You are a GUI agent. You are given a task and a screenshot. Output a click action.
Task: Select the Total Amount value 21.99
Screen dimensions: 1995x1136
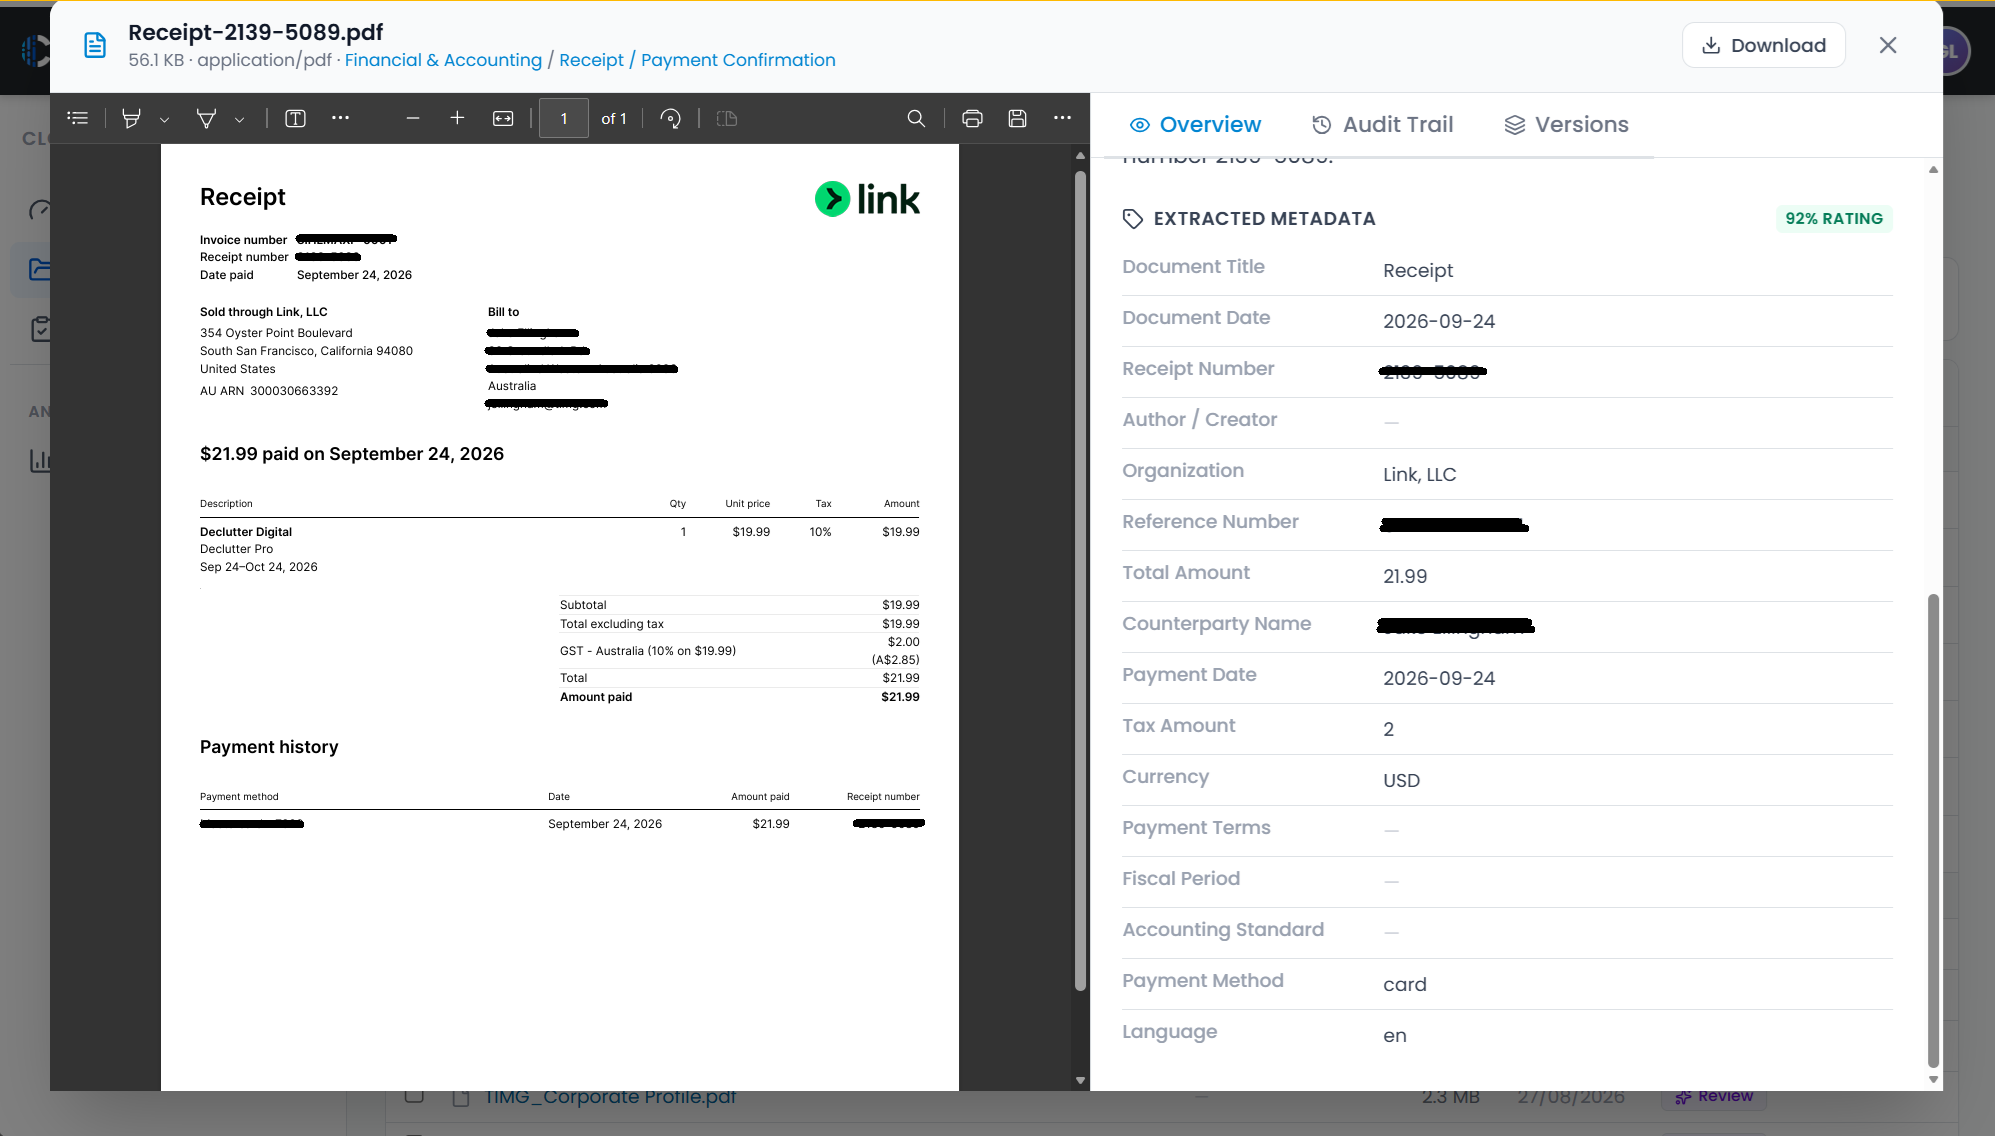pos(1405,576)
